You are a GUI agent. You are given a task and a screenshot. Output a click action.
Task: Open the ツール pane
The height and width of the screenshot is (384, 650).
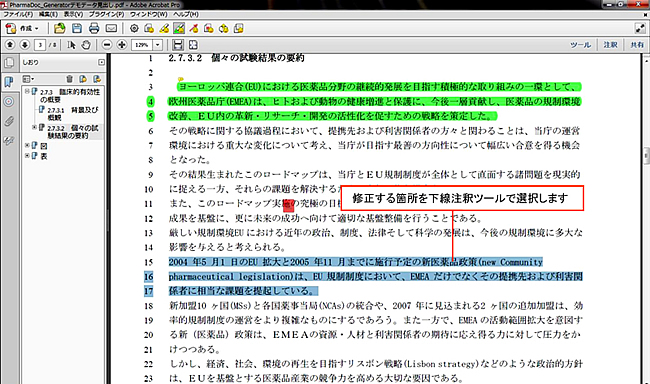pyautogui.click(x=580, y=45)
